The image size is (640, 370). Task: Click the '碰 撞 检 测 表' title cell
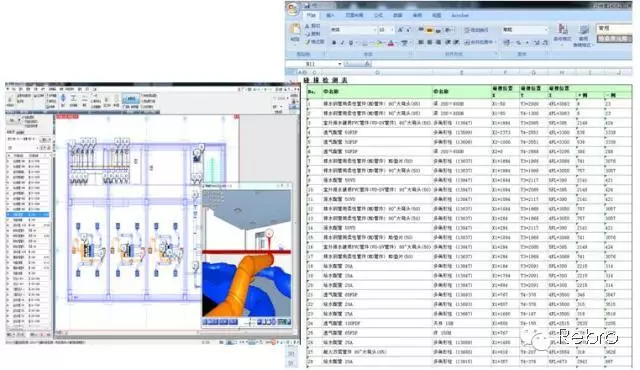325,80
